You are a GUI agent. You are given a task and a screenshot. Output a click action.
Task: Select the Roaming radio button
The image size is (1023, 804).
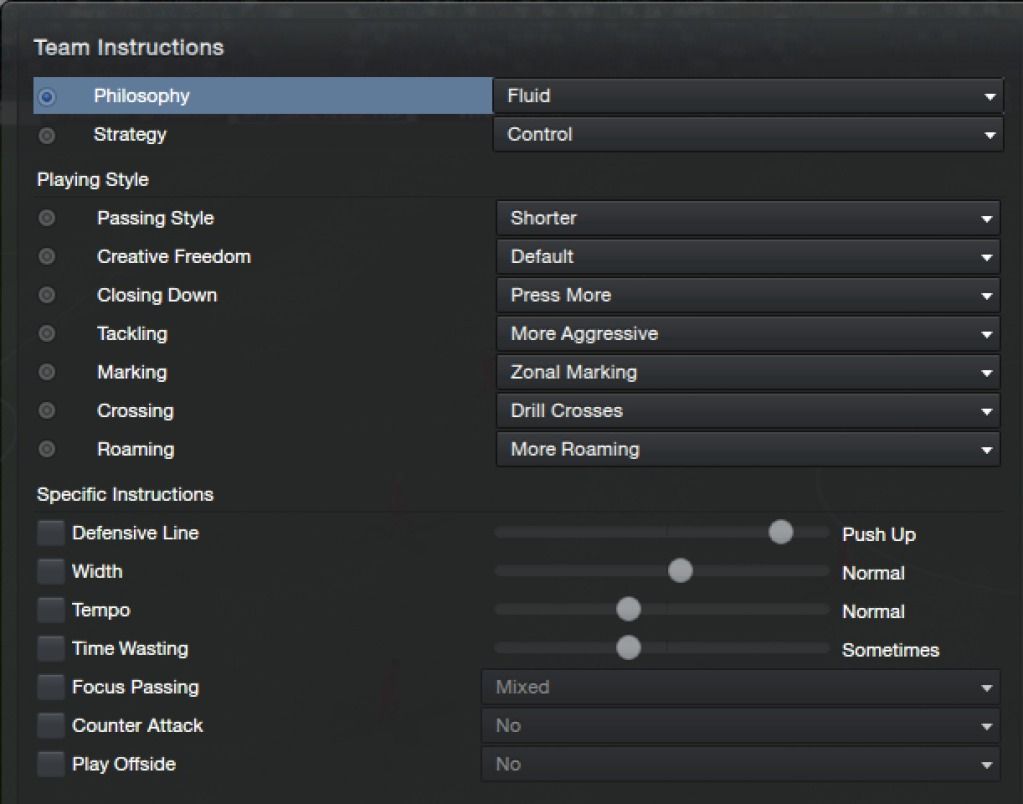(x=47, y=449)
